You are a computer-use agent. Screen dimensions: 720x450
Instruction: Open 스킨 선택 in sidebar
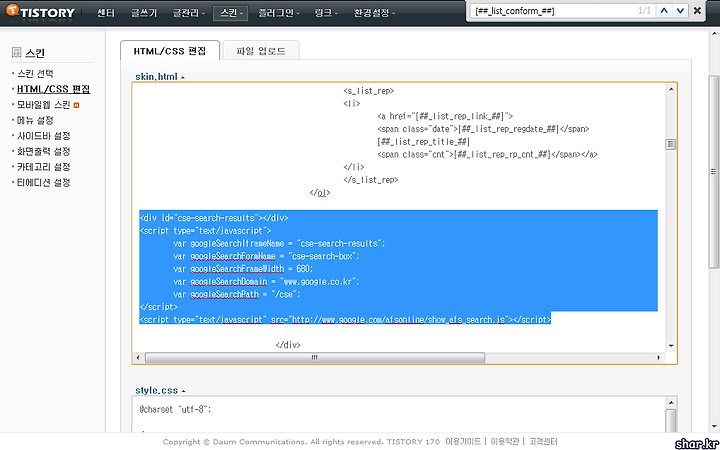(35, 73)
